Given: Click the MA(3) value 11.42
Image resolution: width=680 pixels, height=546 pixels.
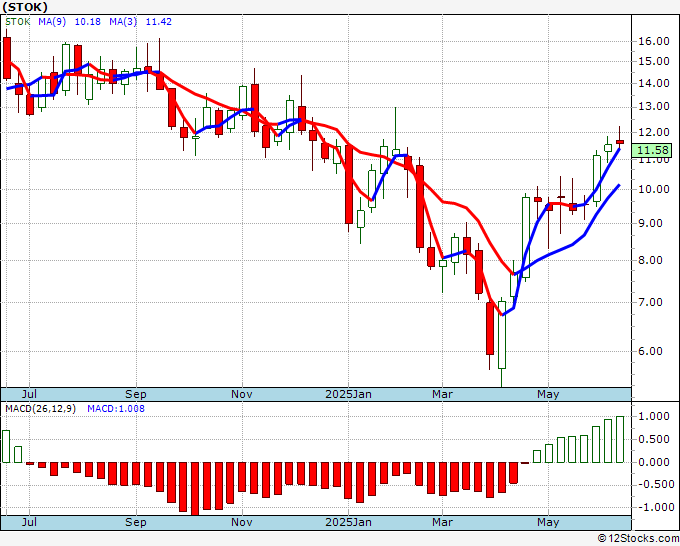Looking at the screenshot, I should pos(159,22).
